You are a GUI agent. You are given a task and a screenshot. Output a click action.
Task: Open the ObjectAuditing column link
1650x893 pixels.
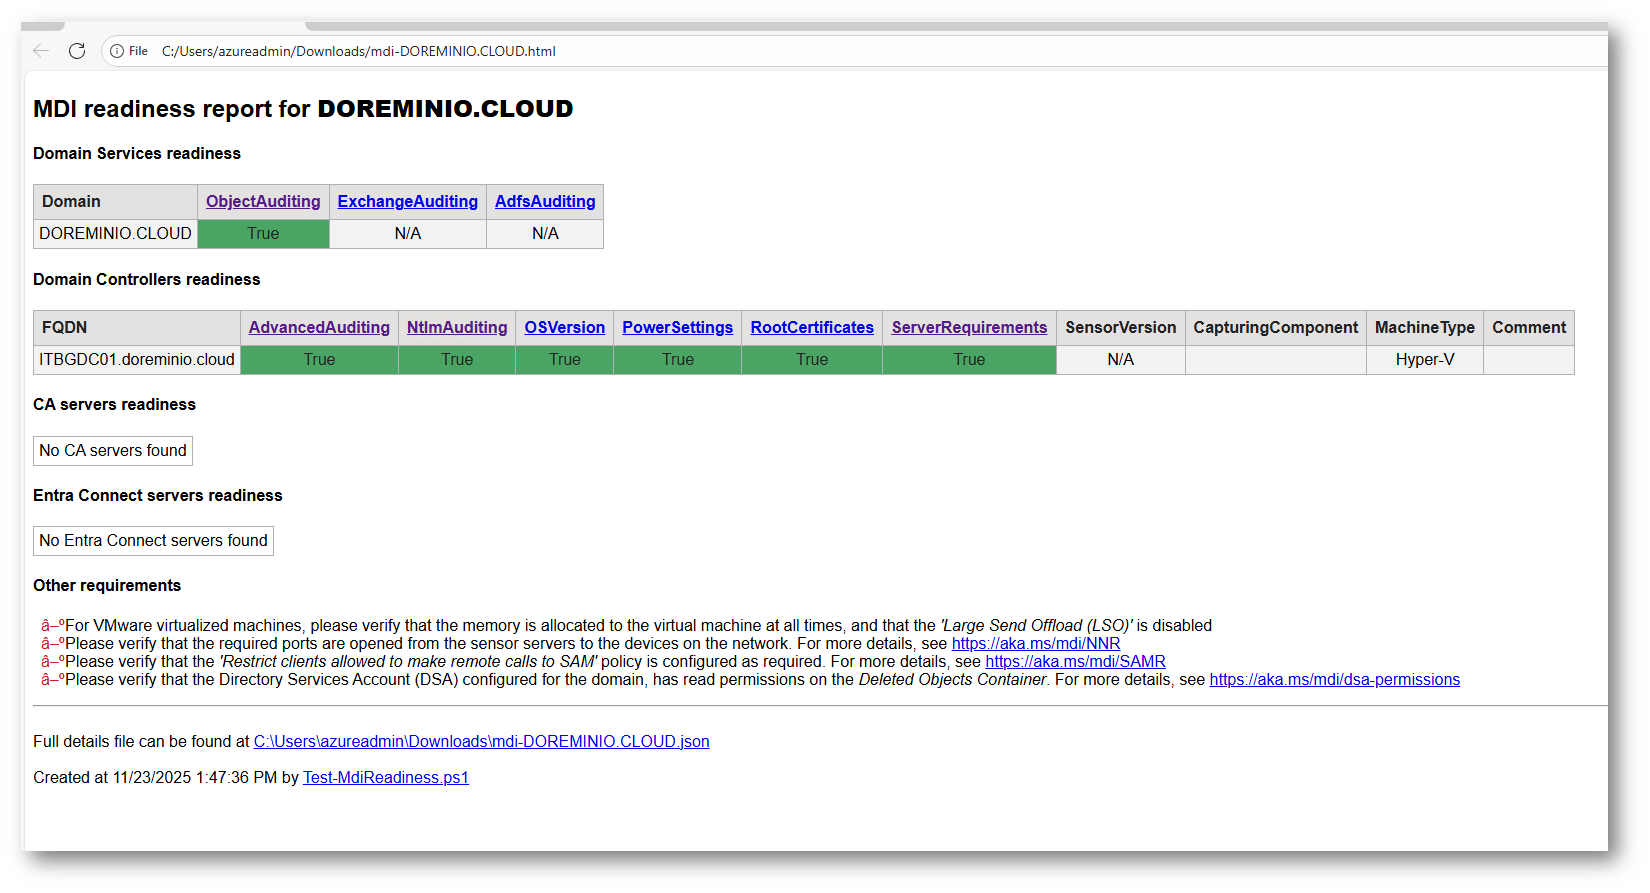click(x=263, y=202)
